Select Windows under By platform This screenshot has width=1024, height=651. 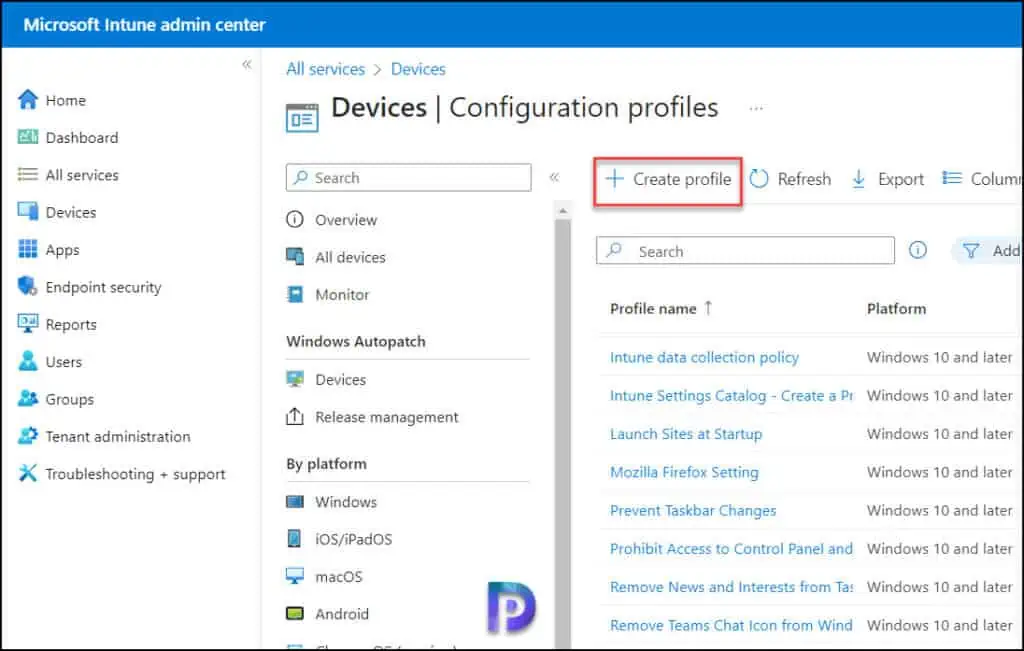[x=345, y=501]
